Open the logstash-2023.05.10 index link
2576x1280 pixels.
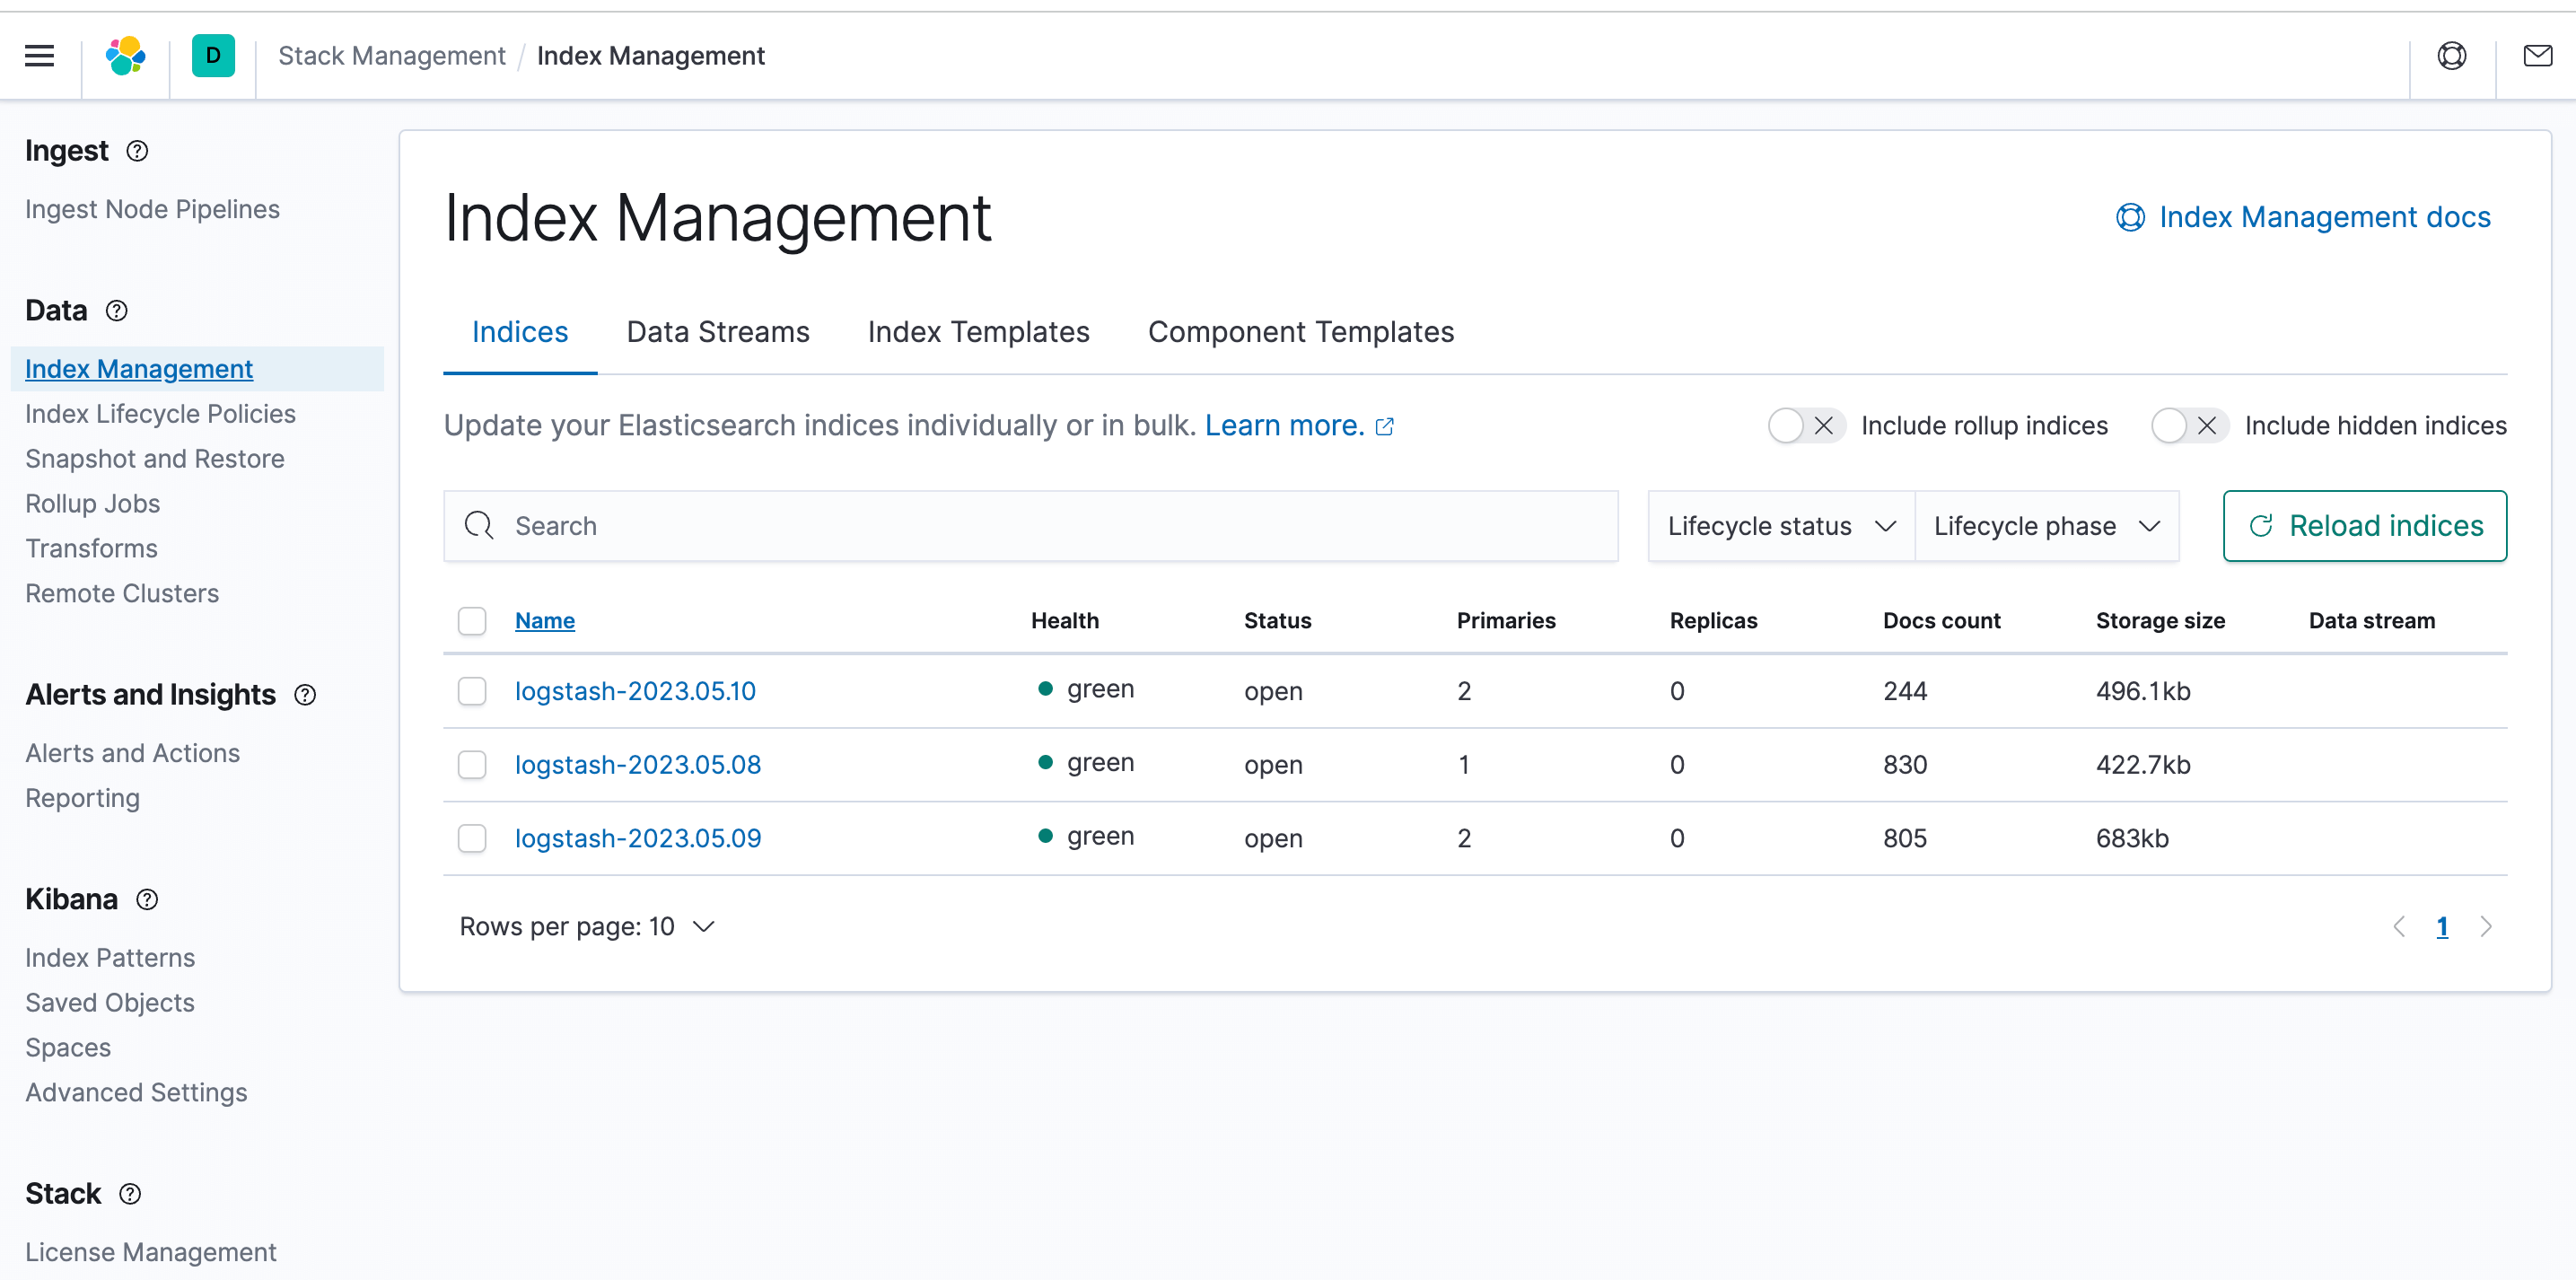click(x=635, y=691)
